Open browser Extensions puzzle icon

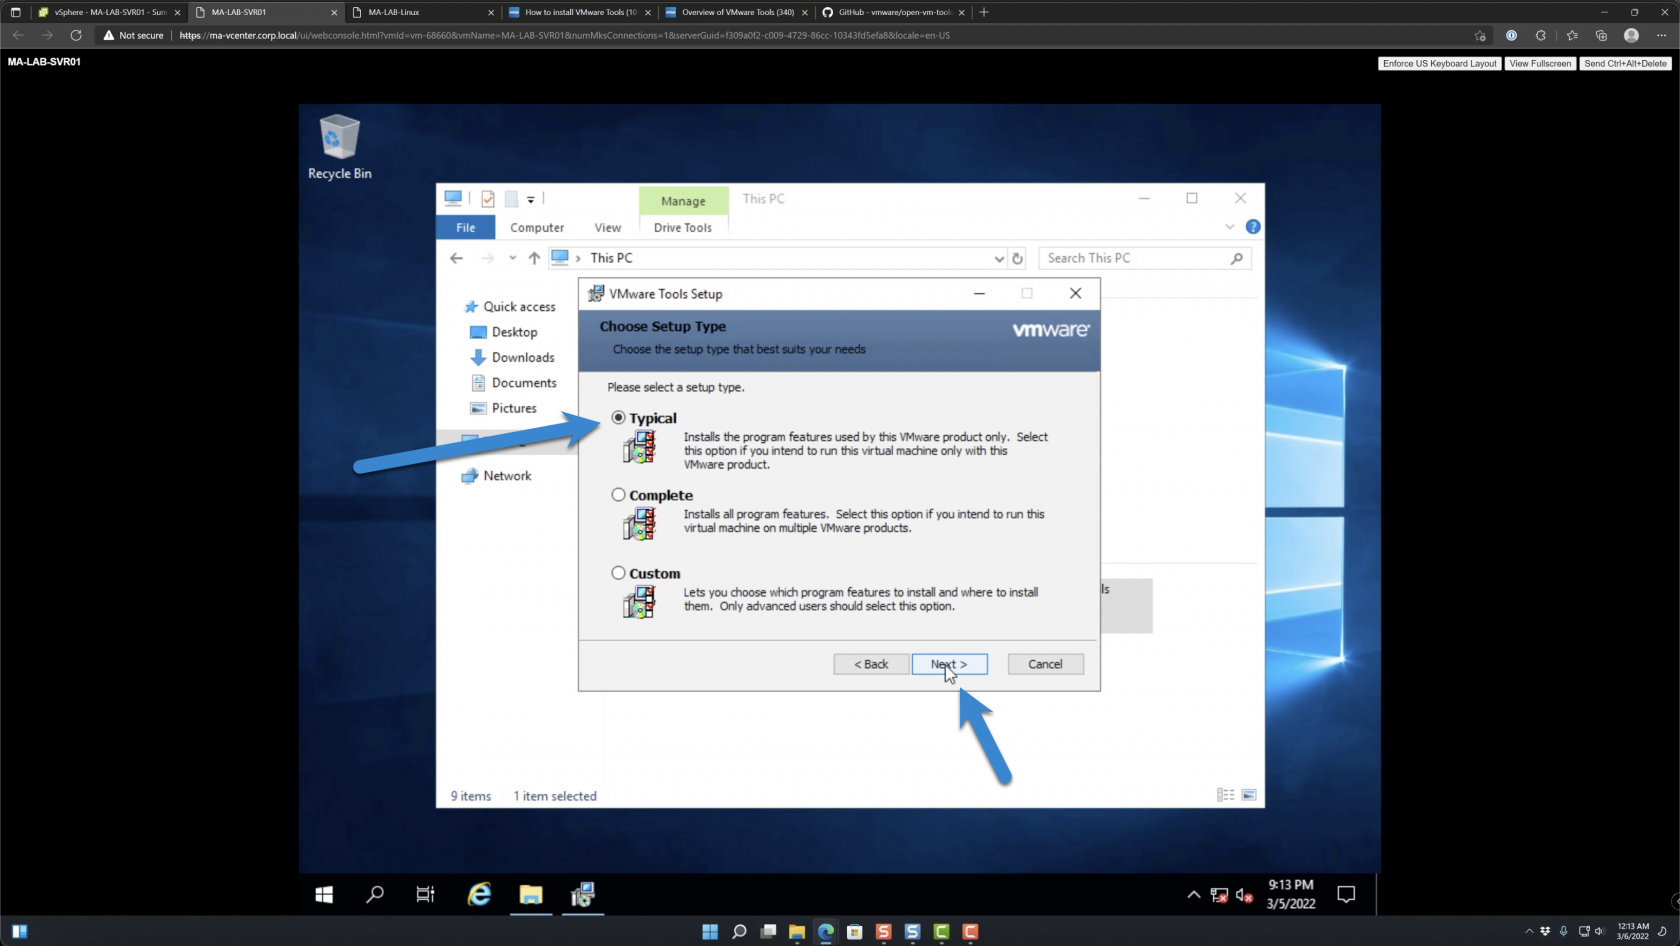click(1541, 35)
